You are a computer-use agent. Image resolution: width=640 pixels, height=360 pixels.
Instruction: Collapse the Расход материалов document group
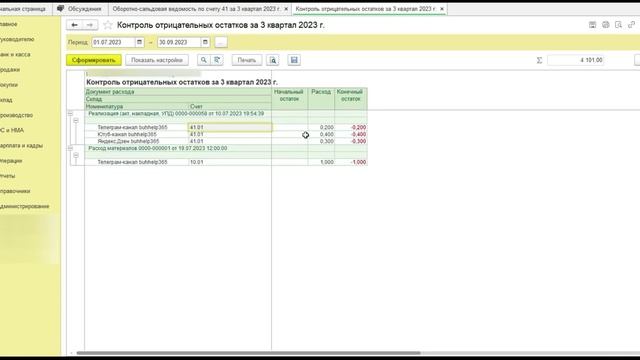tap(70, 148)
